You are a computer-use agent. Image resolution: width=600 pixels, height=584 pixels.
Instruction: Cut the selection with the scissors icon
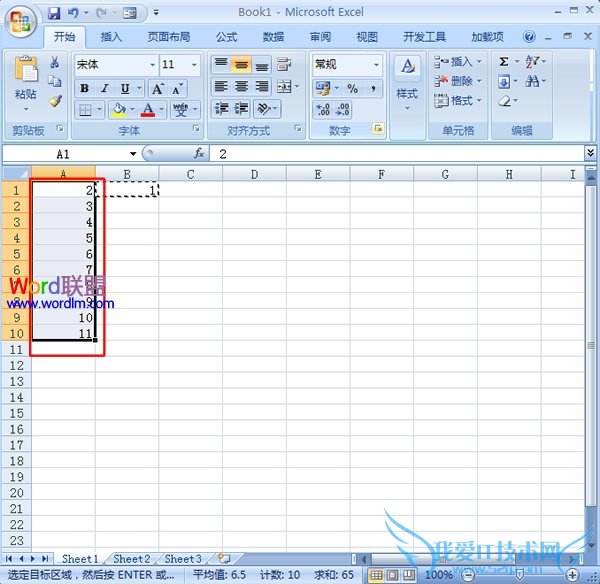pos(55,62)
